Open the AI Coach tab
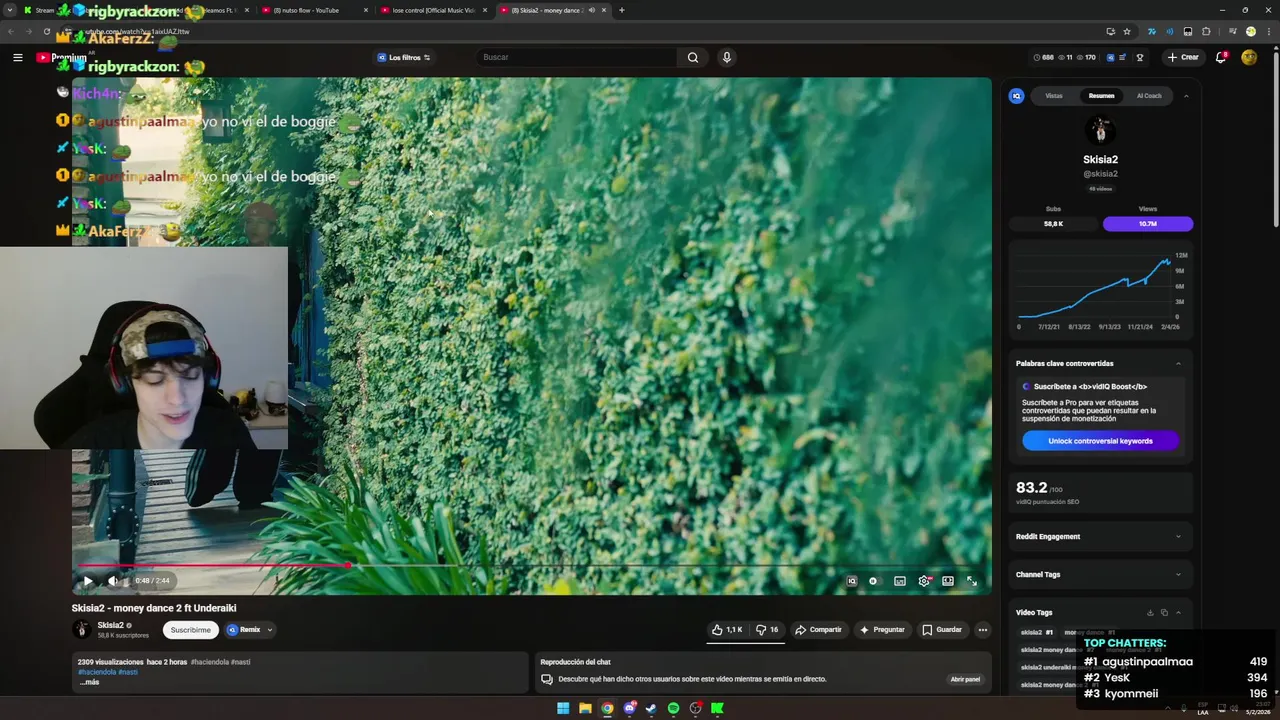This screenshot has height=720, width=1280. click(1149, 96)
